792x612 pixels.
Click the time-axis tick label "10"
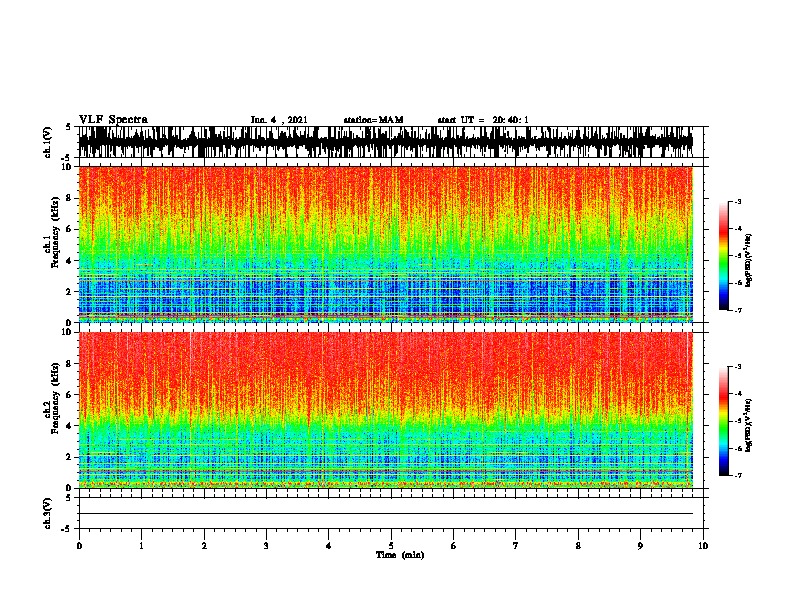[x=703, y=546]
